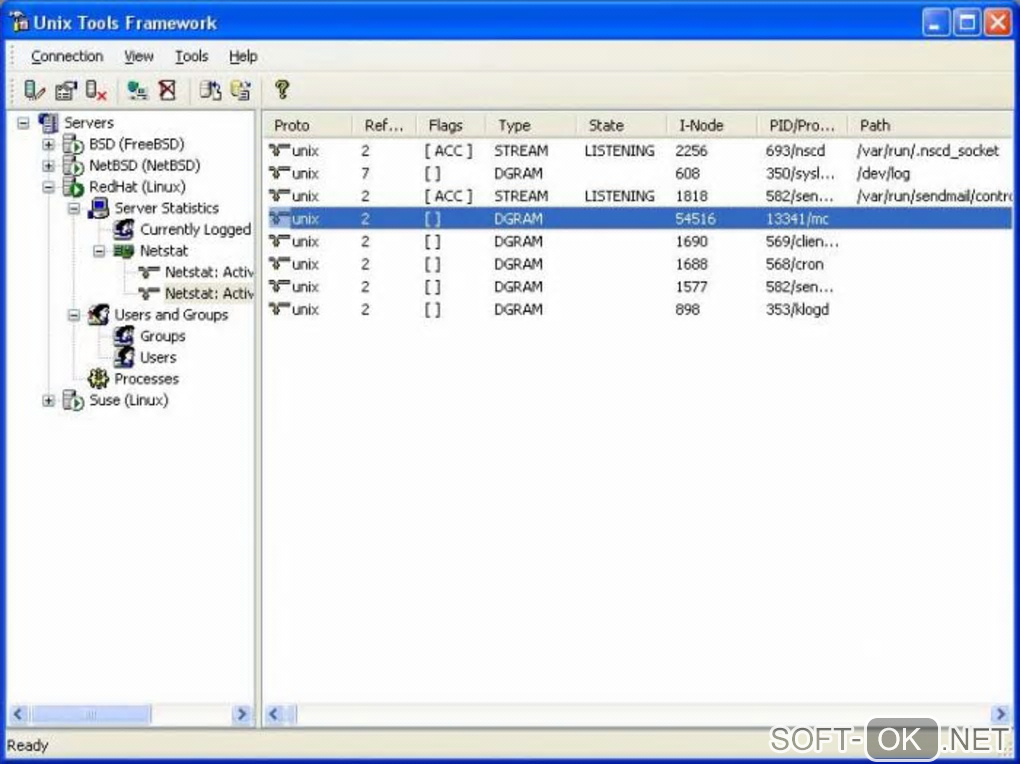Expand the BSD (FreeBSD) node
The height and width of the screenshot is (764, 1020).
coord(49,144)
